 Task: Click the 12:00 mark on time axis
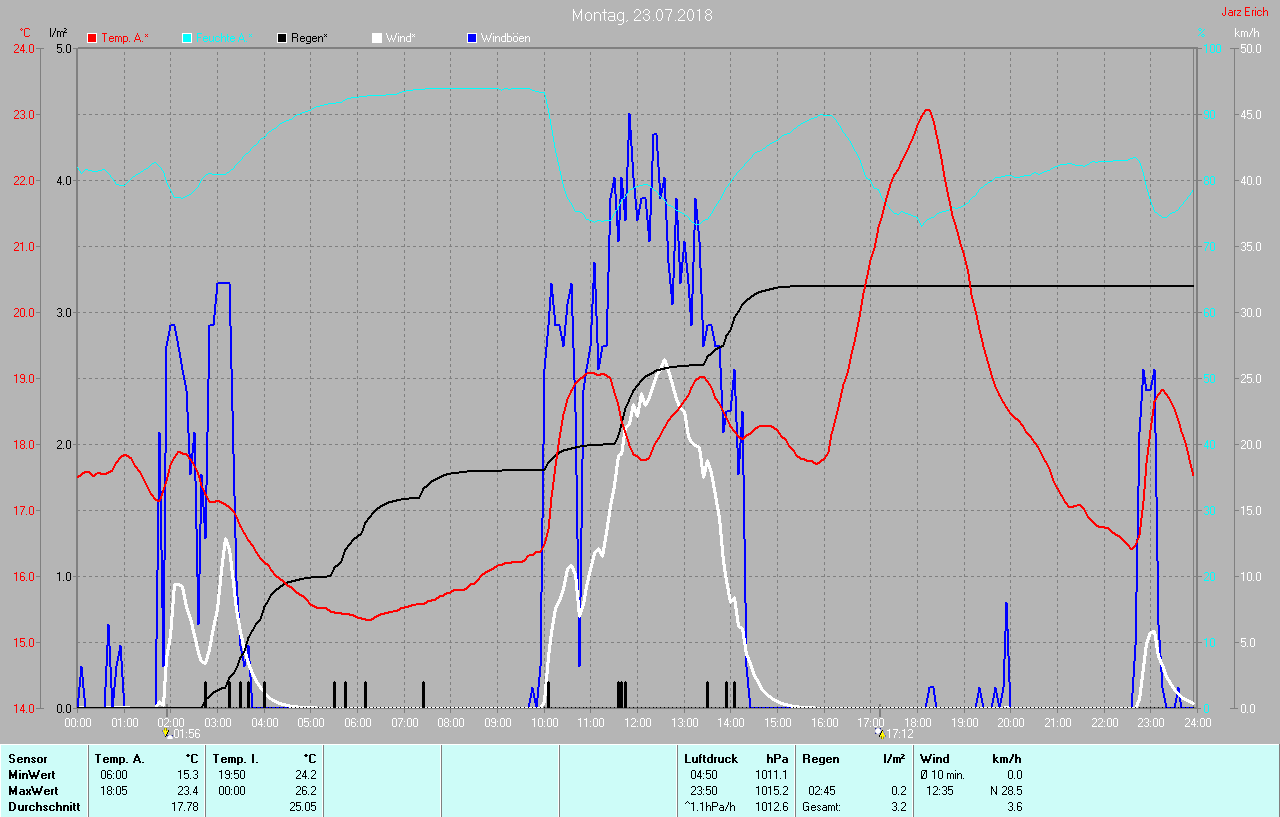pos(637,722)
